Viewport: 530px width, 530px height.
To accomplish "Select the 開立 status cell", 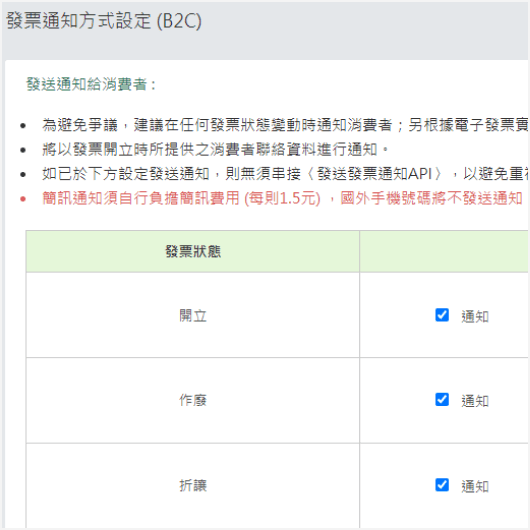I will 193,315.
